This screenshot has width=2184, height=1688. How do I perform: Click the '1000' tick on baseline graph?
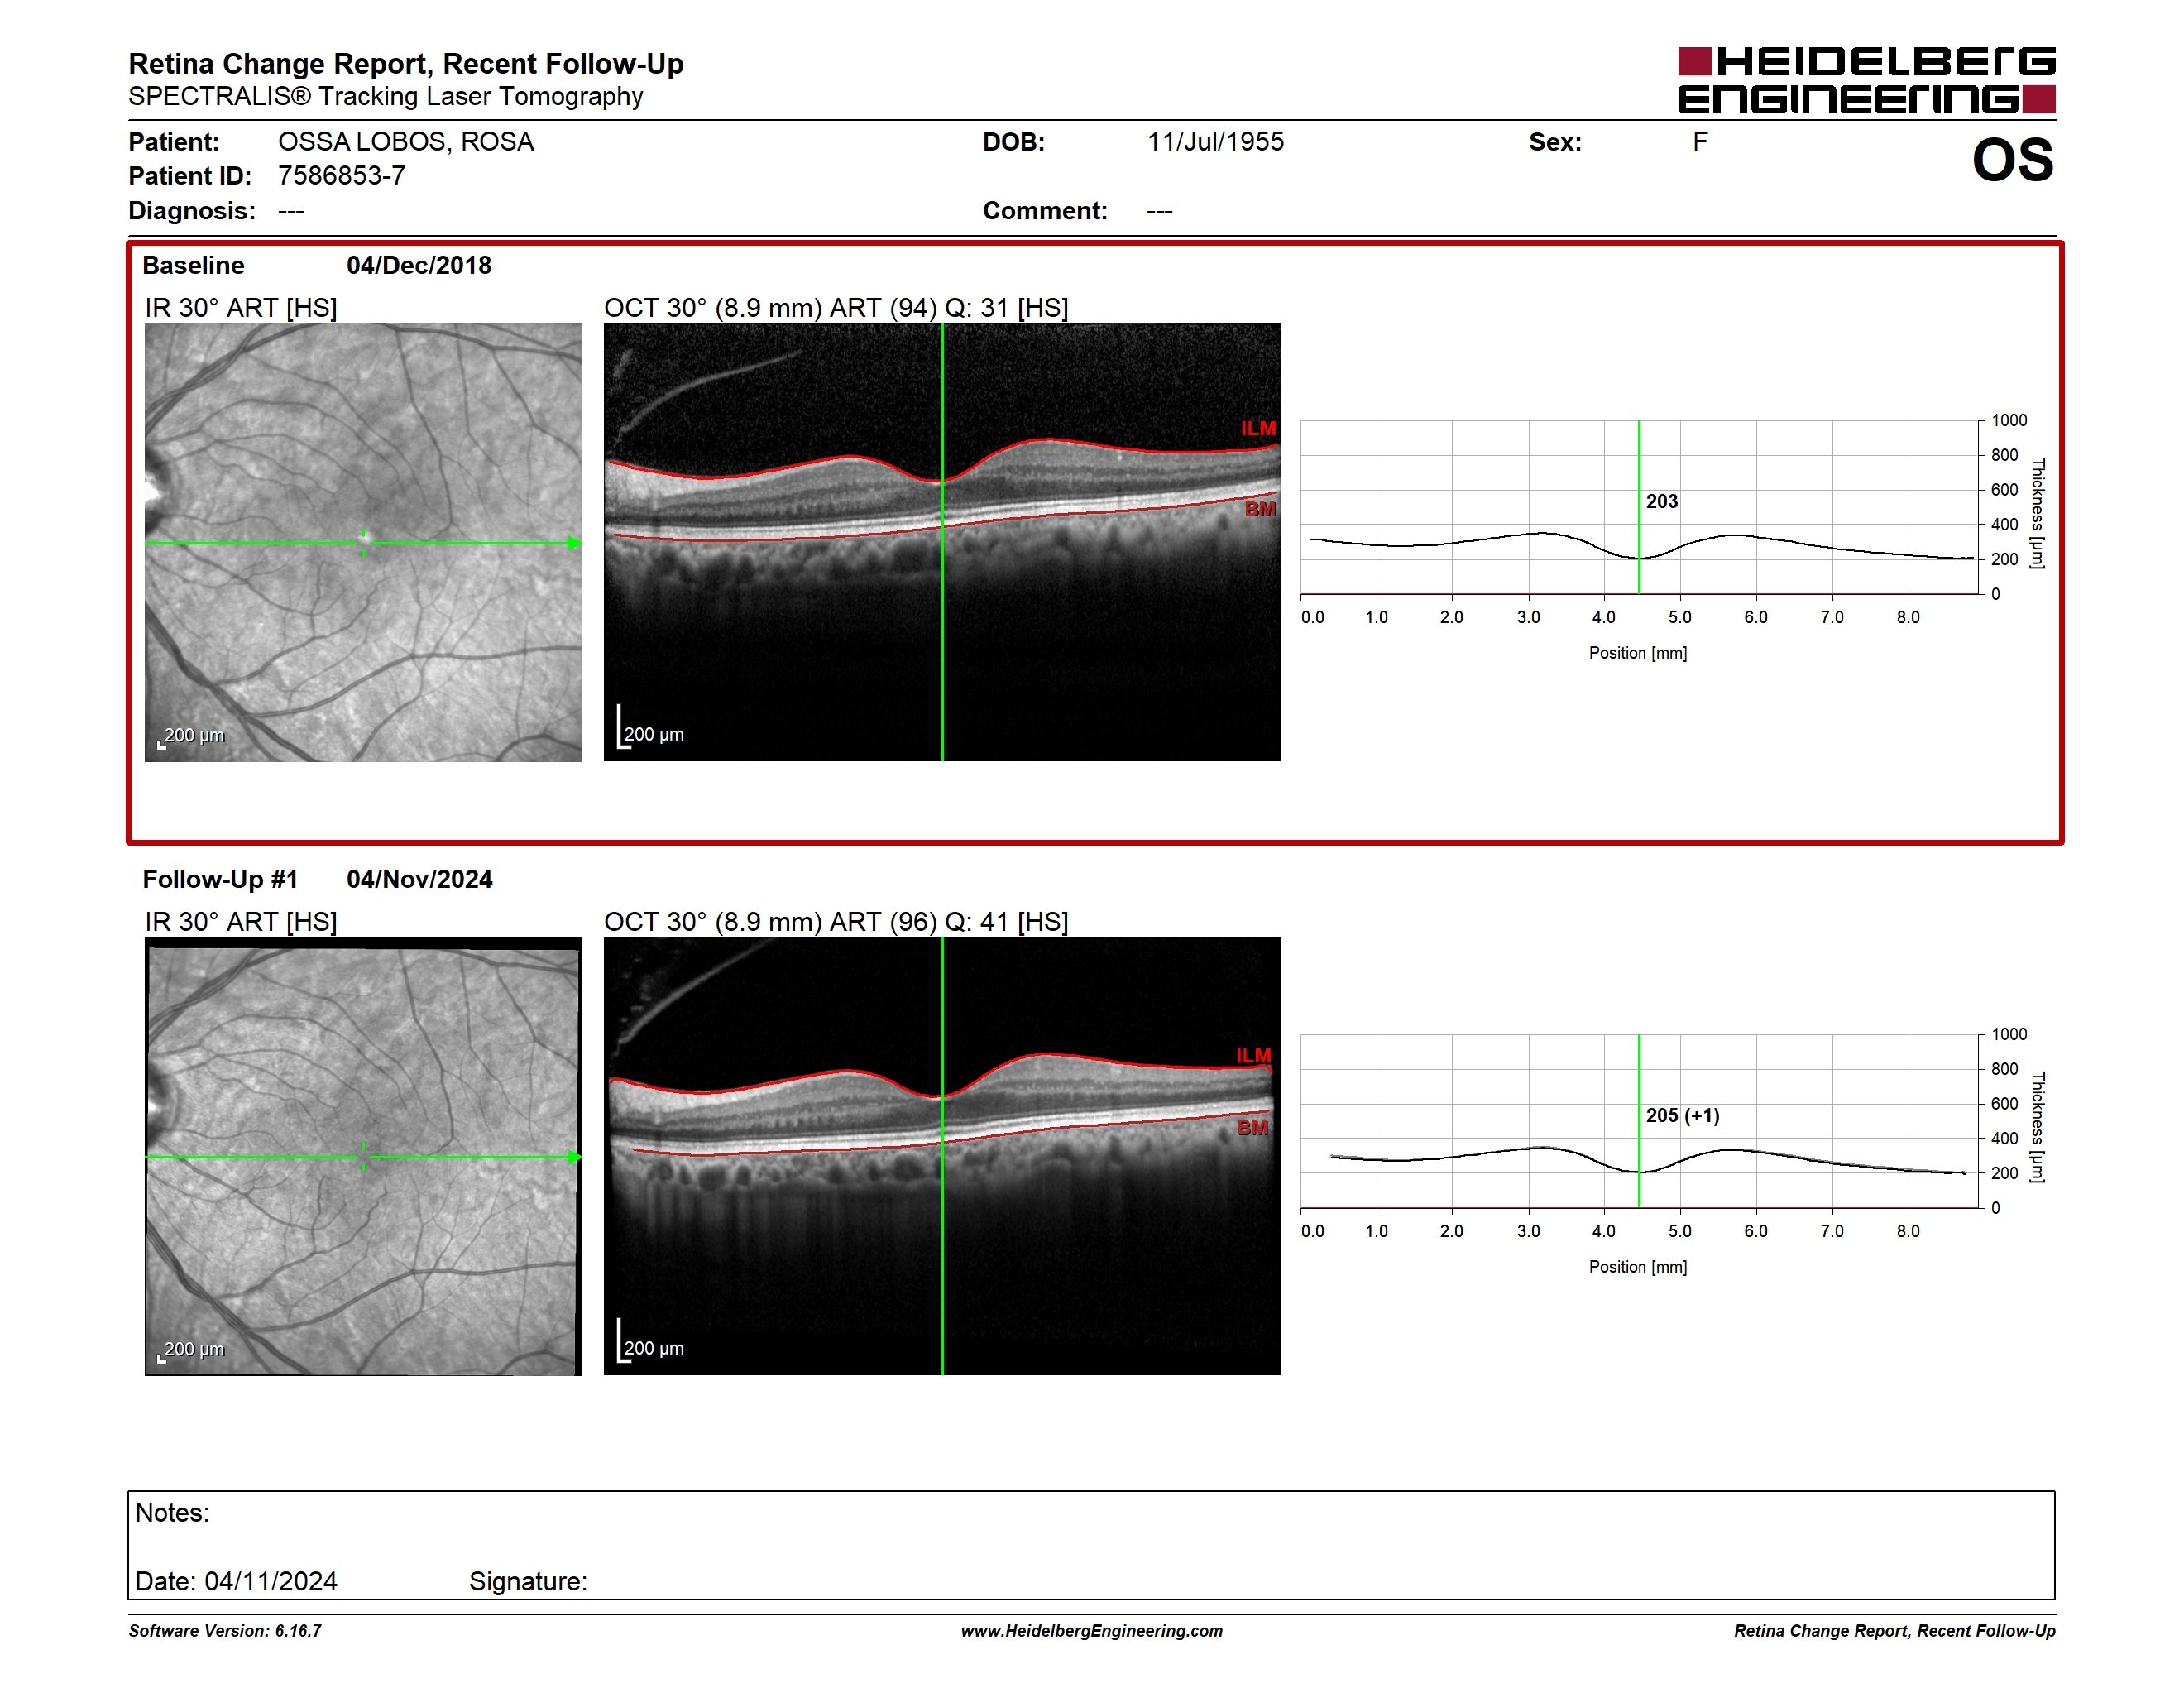point(2009,420)
